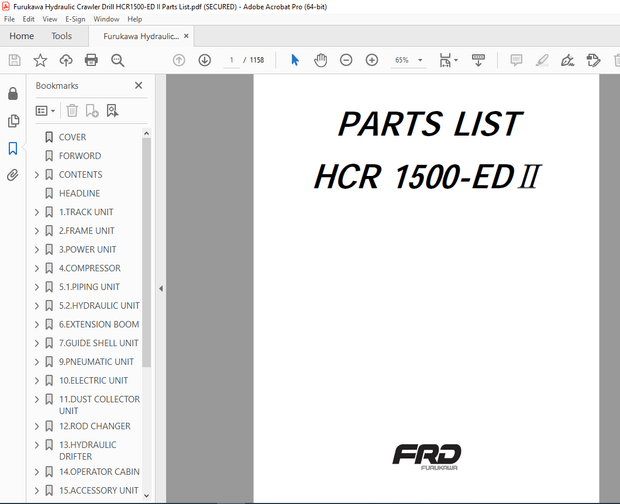
Task: Switch to the Tools tab
Action: (x=61, y=36)
